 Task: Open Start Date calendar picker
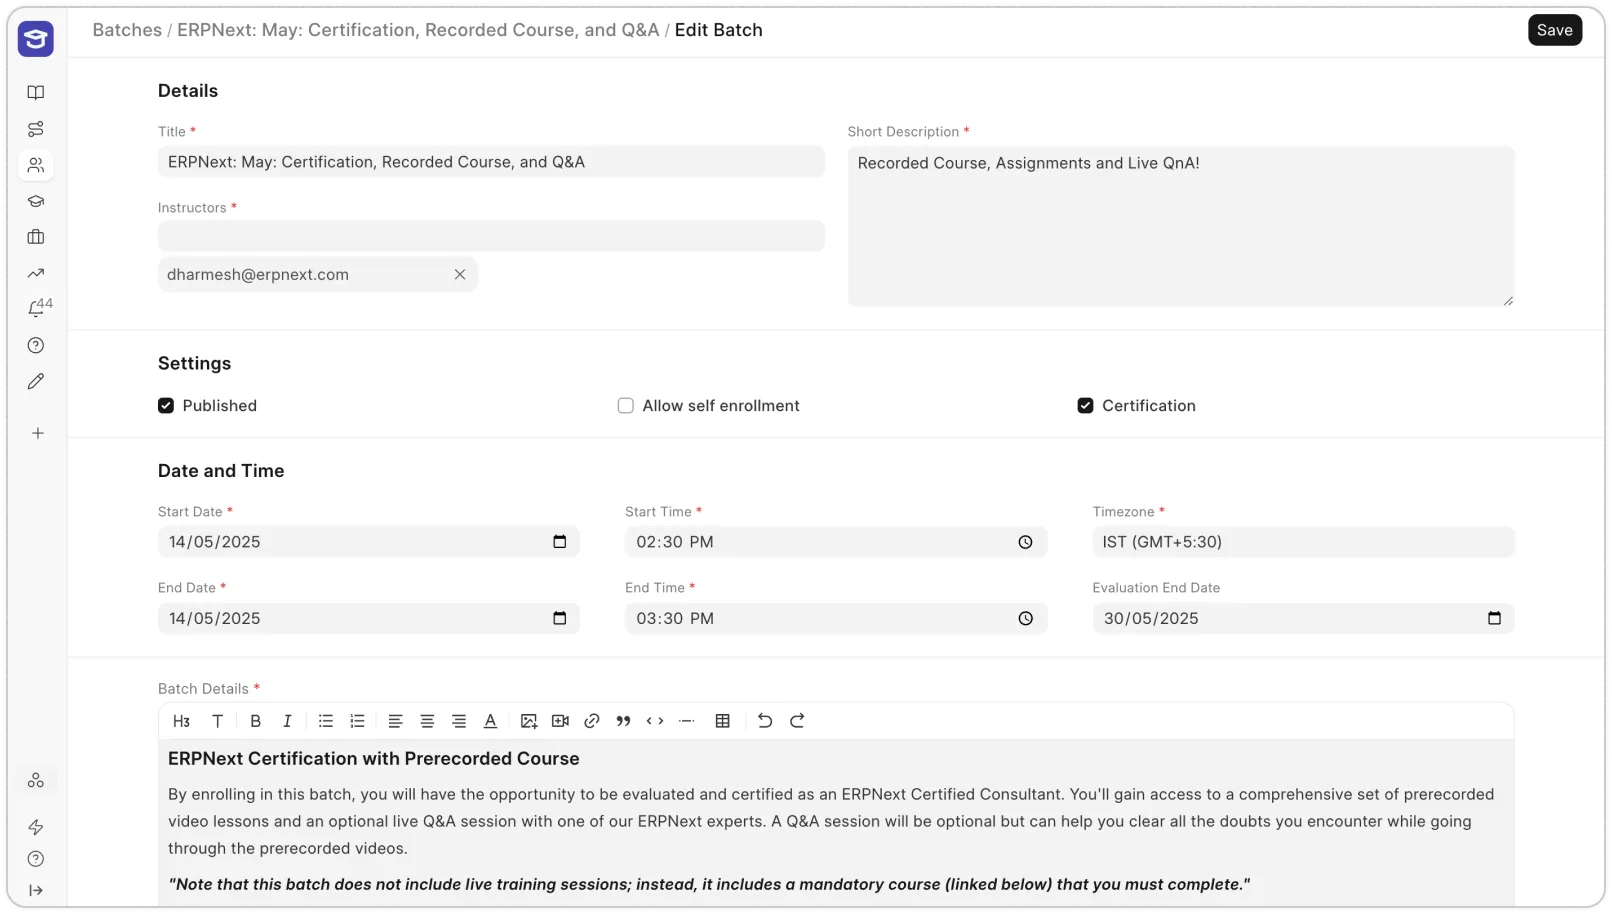[560, 542]
